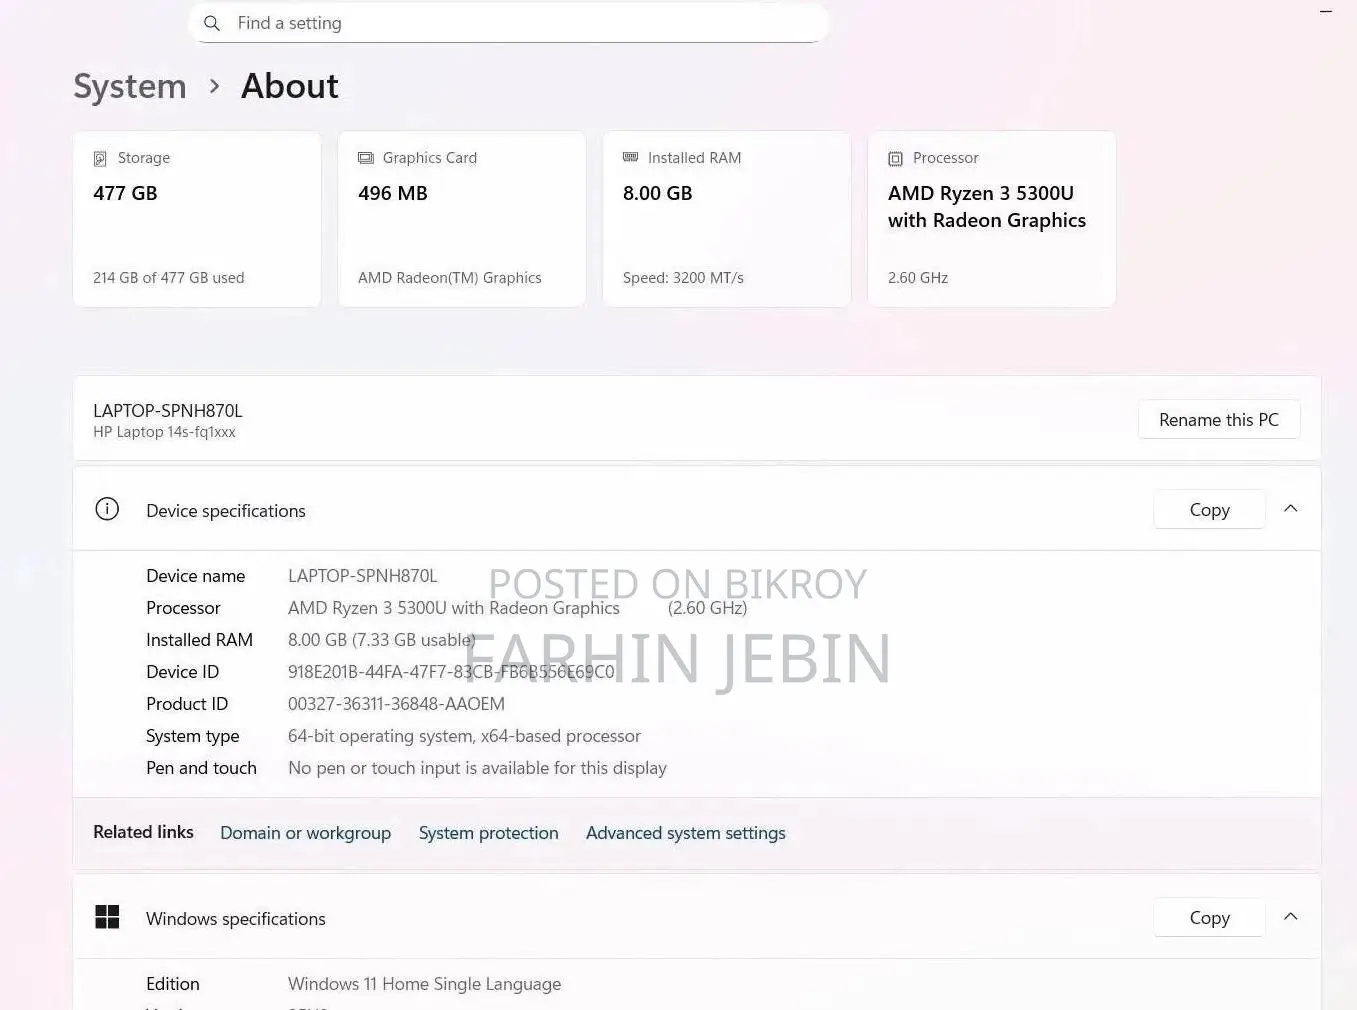
Task: Minimize the Settings window
Action: [x=1326, y=11]
